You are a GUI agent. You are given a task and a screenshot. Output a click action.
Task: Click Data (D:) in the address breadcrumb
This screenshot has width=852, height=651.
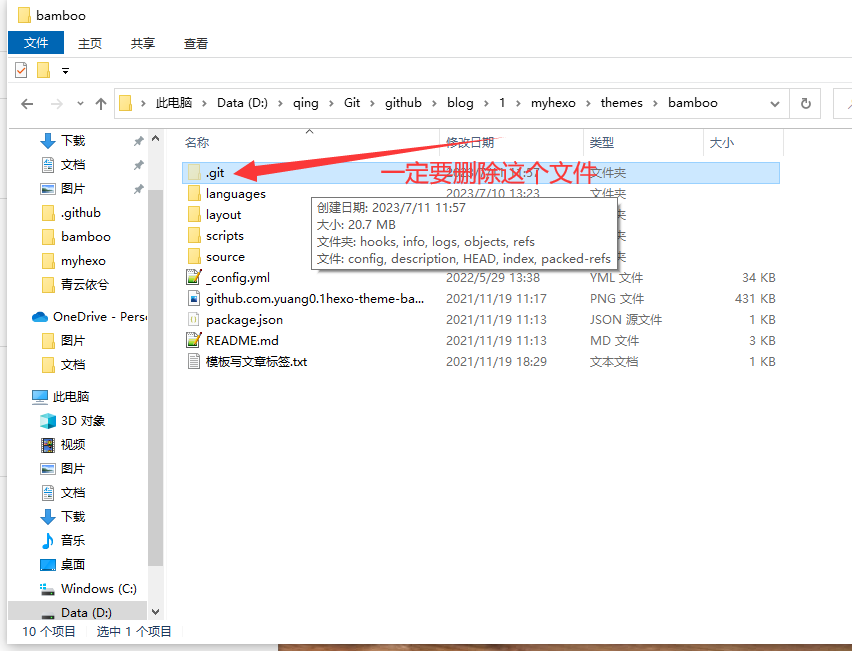(x=242, y=103)
